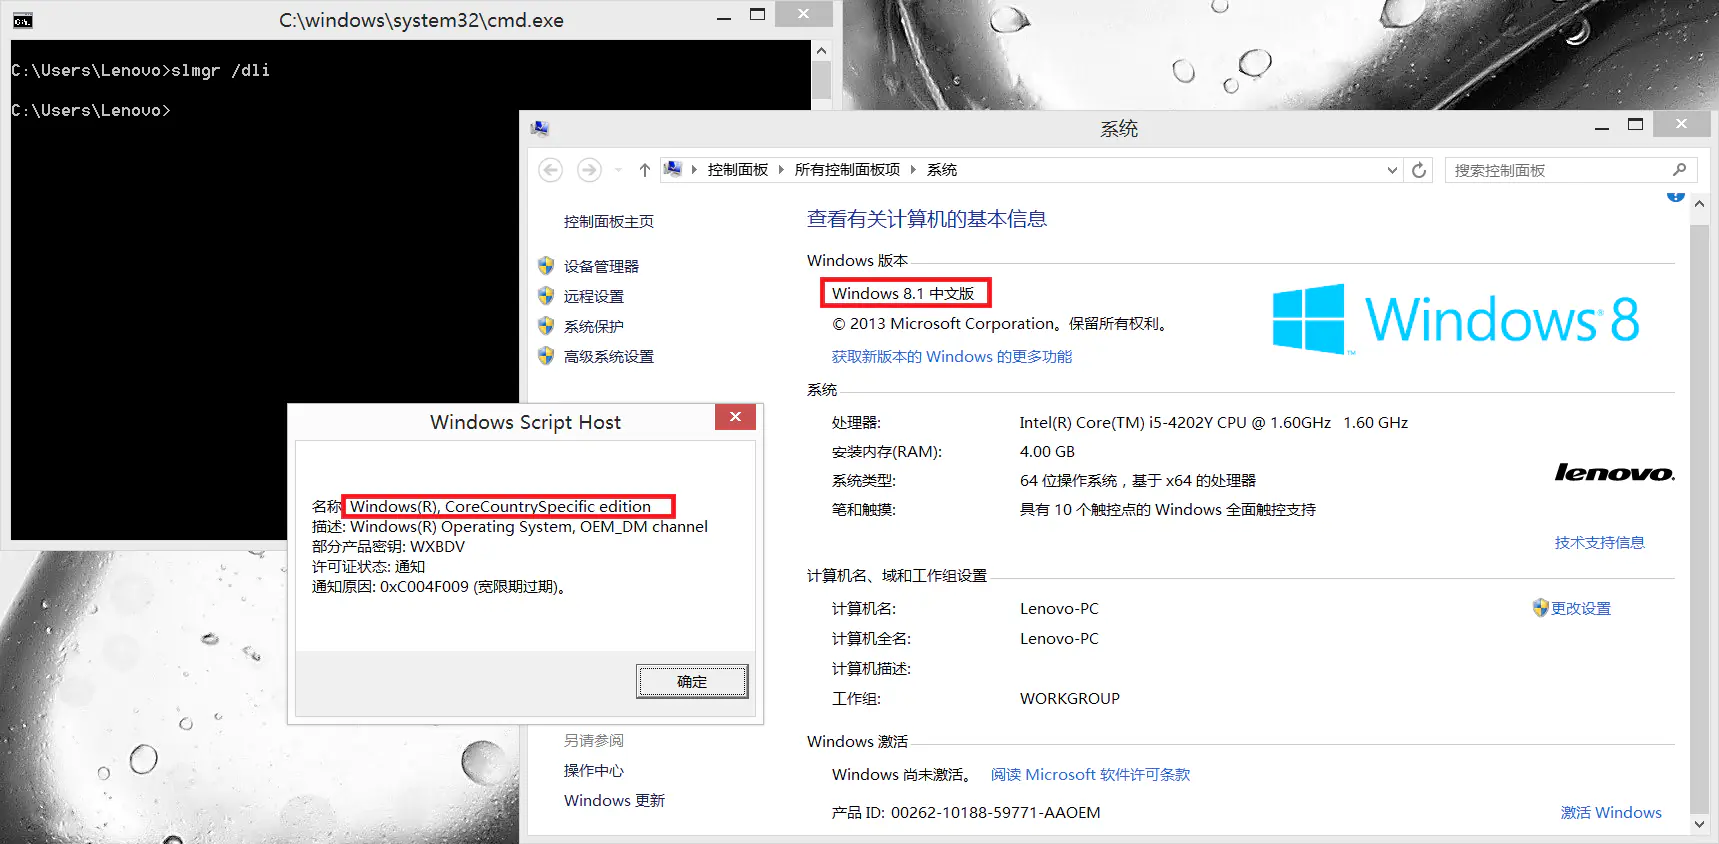Refresh the control panel view
Image resolution: width=1719 pixels, height=844 pixels.
tap(1418, 170)
